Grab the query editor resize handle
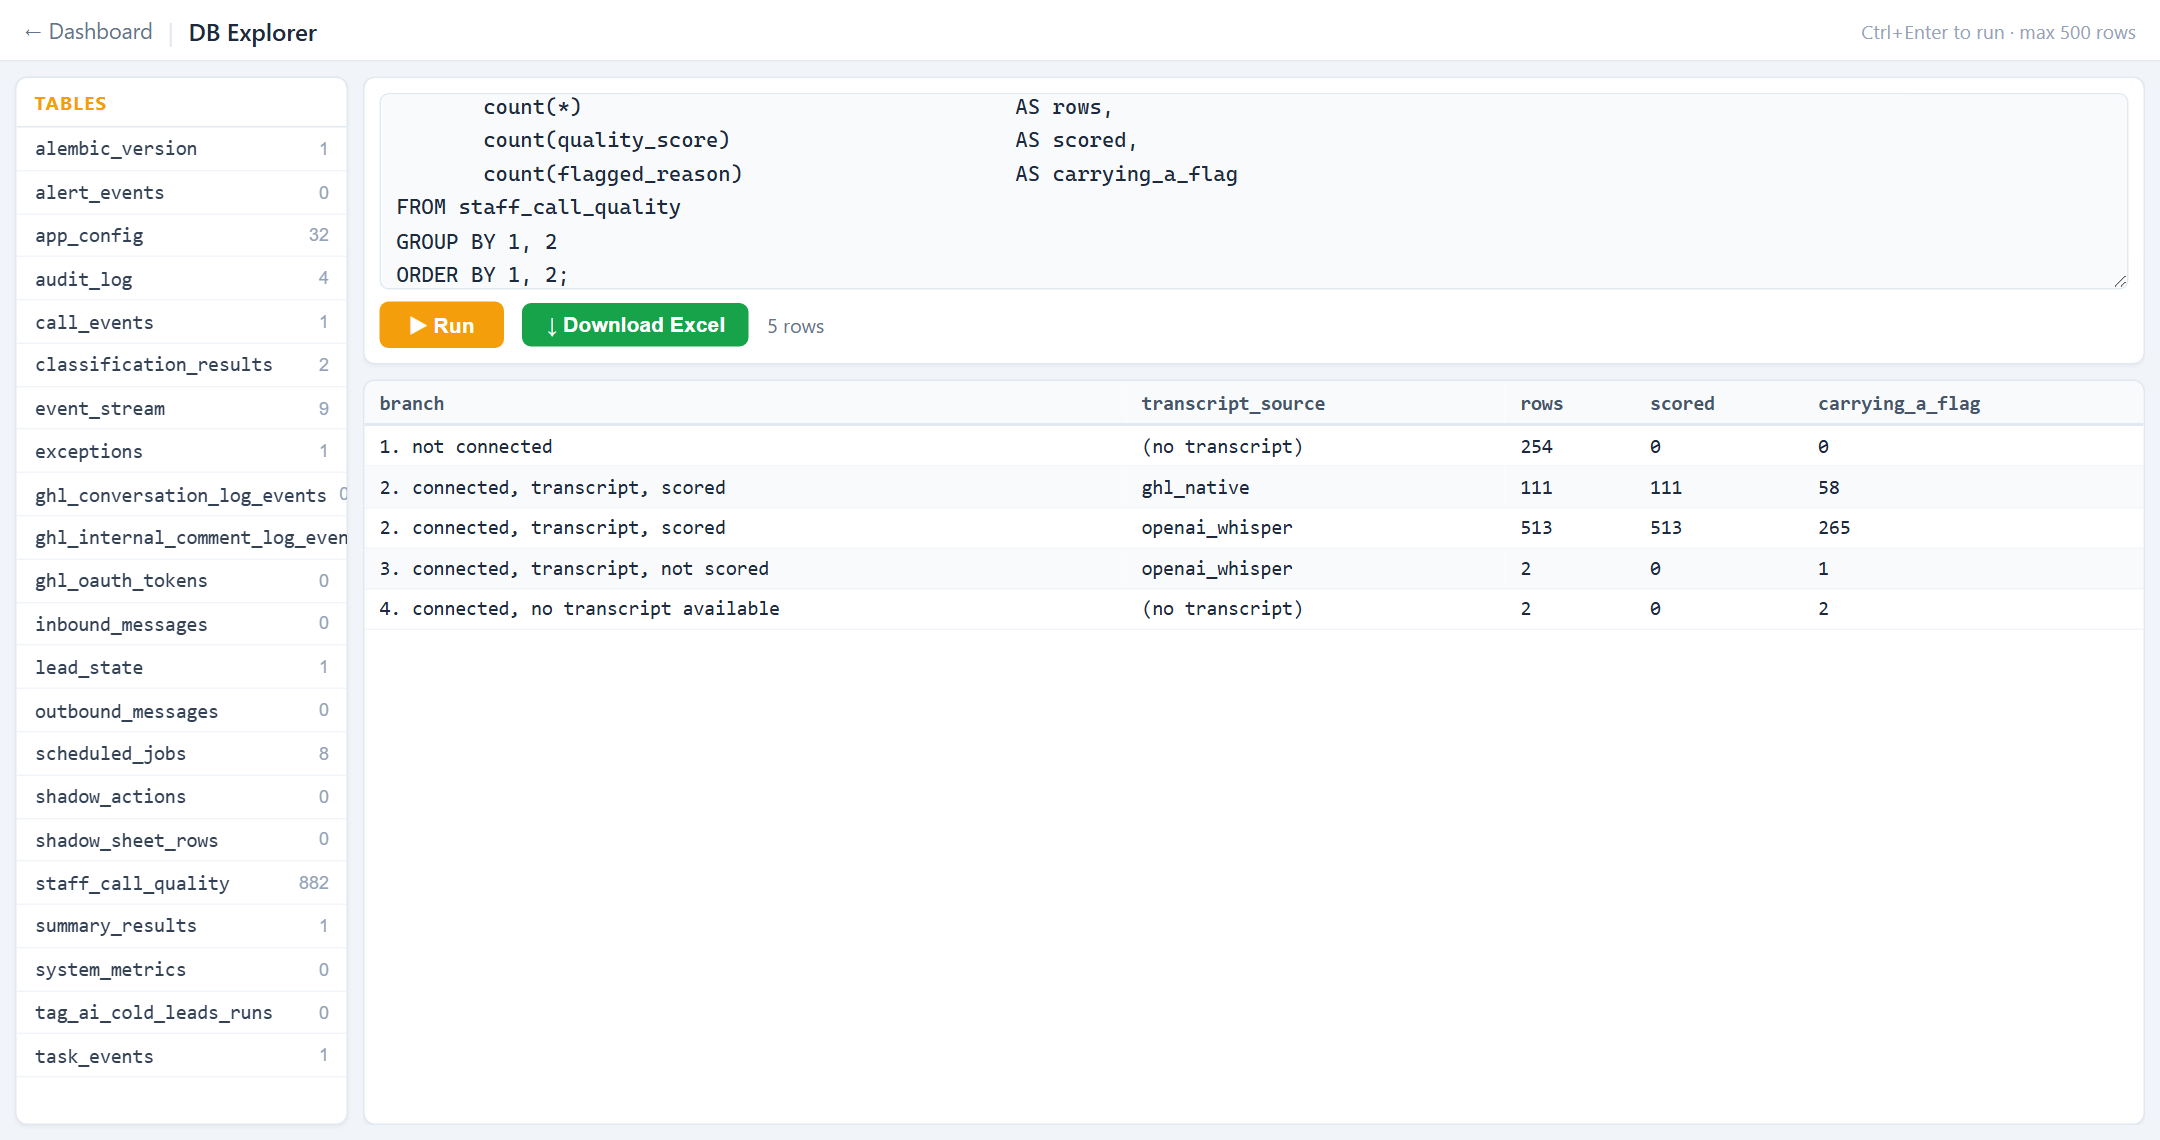This screenshot has width=2160, height=1140. click(2120, 282)
